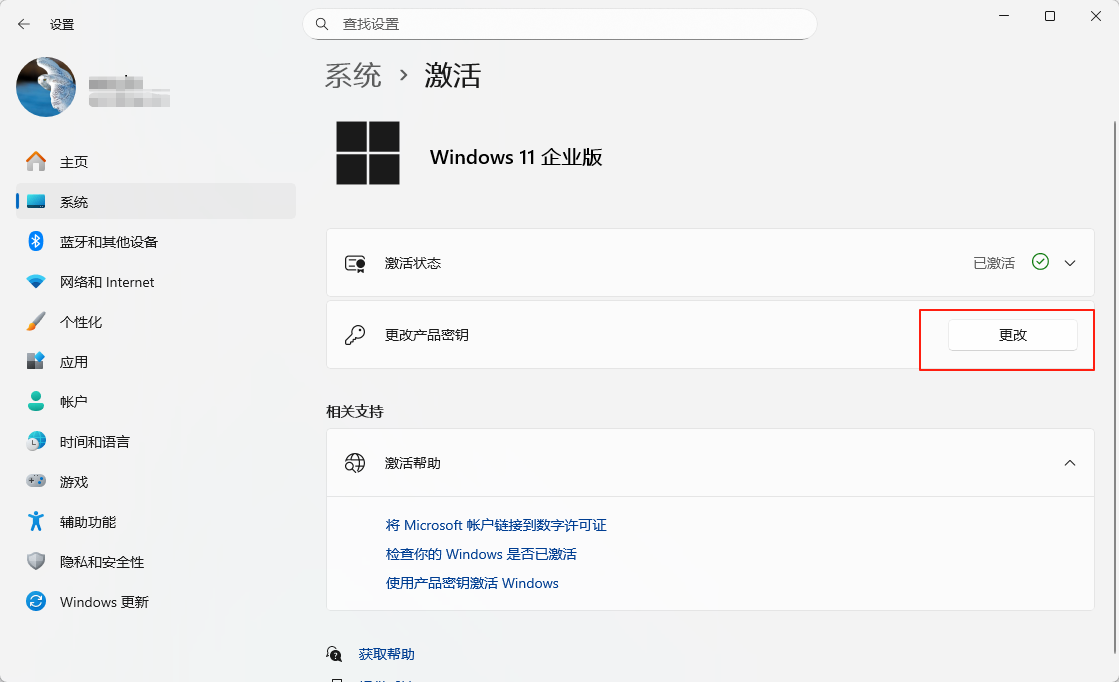The image size is (1119, 682).
Task: Open the Accounts (帐户) person icon
Action: click(36, 402)
